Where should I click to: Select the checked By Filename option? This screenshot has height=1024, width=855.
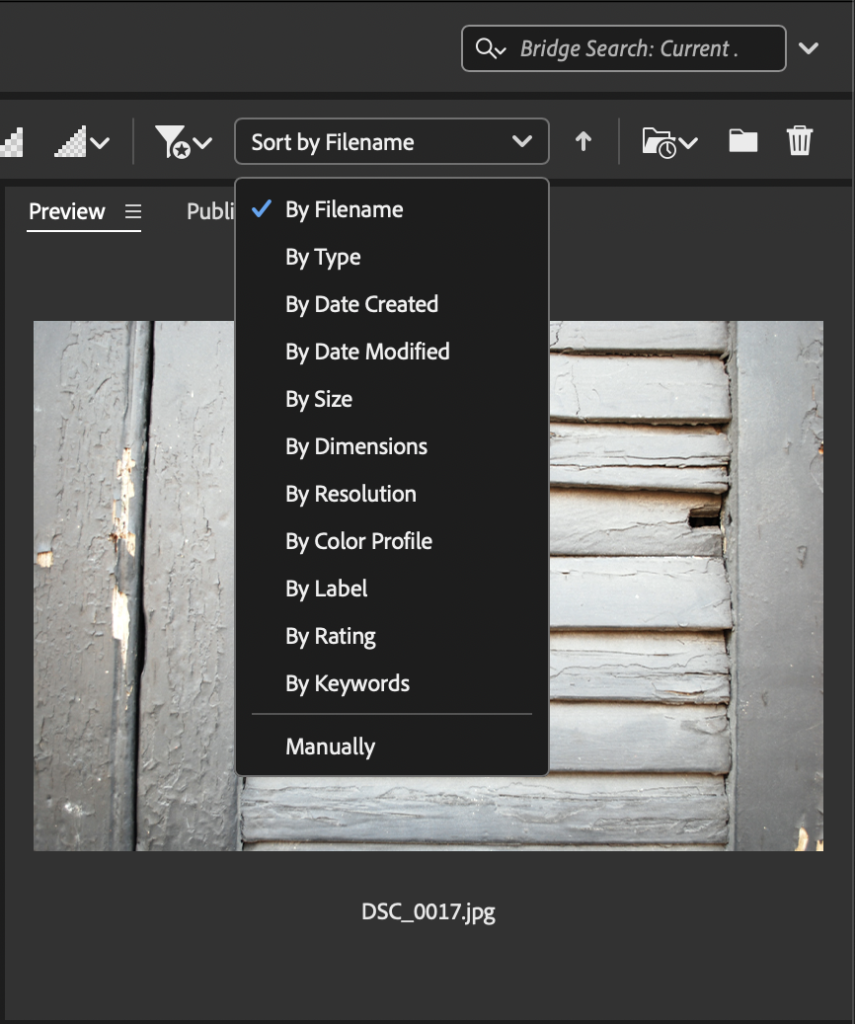coord(344,210)
